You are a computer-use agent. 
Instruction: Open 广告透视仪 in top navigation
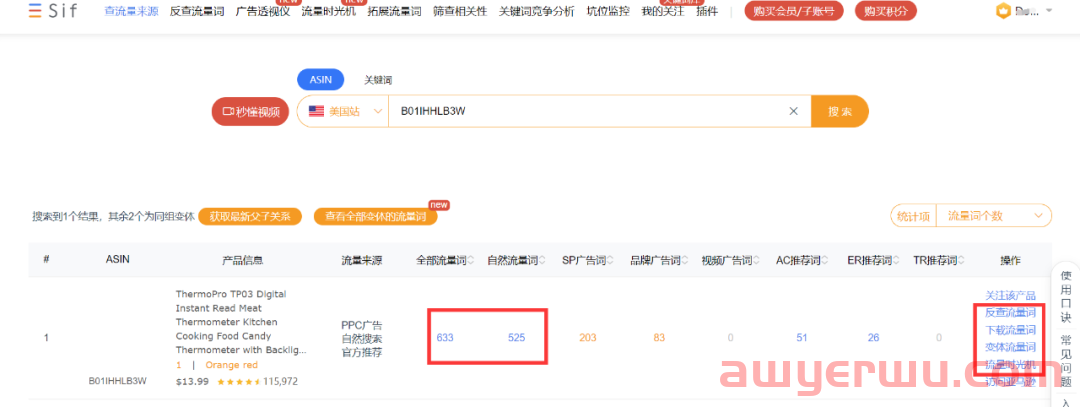(262, 12)
